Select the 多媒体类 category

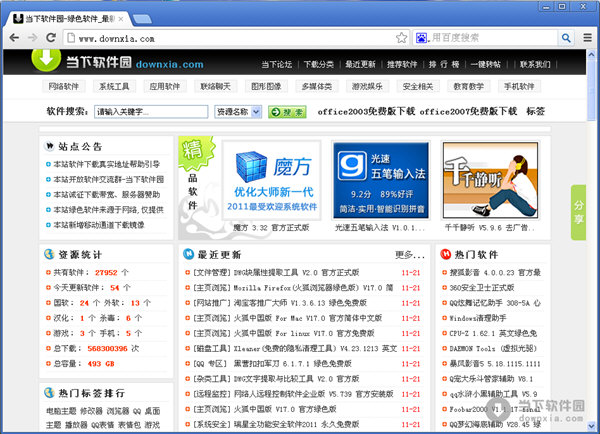point(316,86)
